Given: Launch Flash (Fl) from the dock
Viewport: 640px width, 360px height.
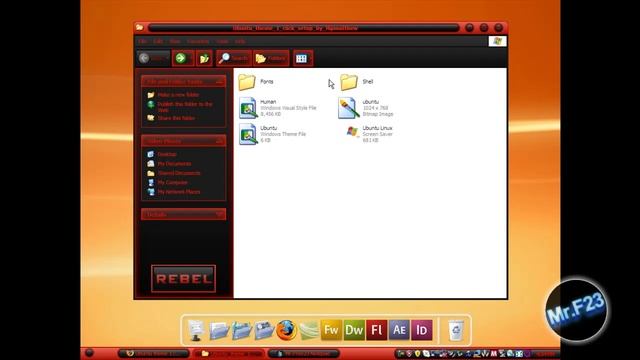Looking at the screenshot, I should coord(376,330).
